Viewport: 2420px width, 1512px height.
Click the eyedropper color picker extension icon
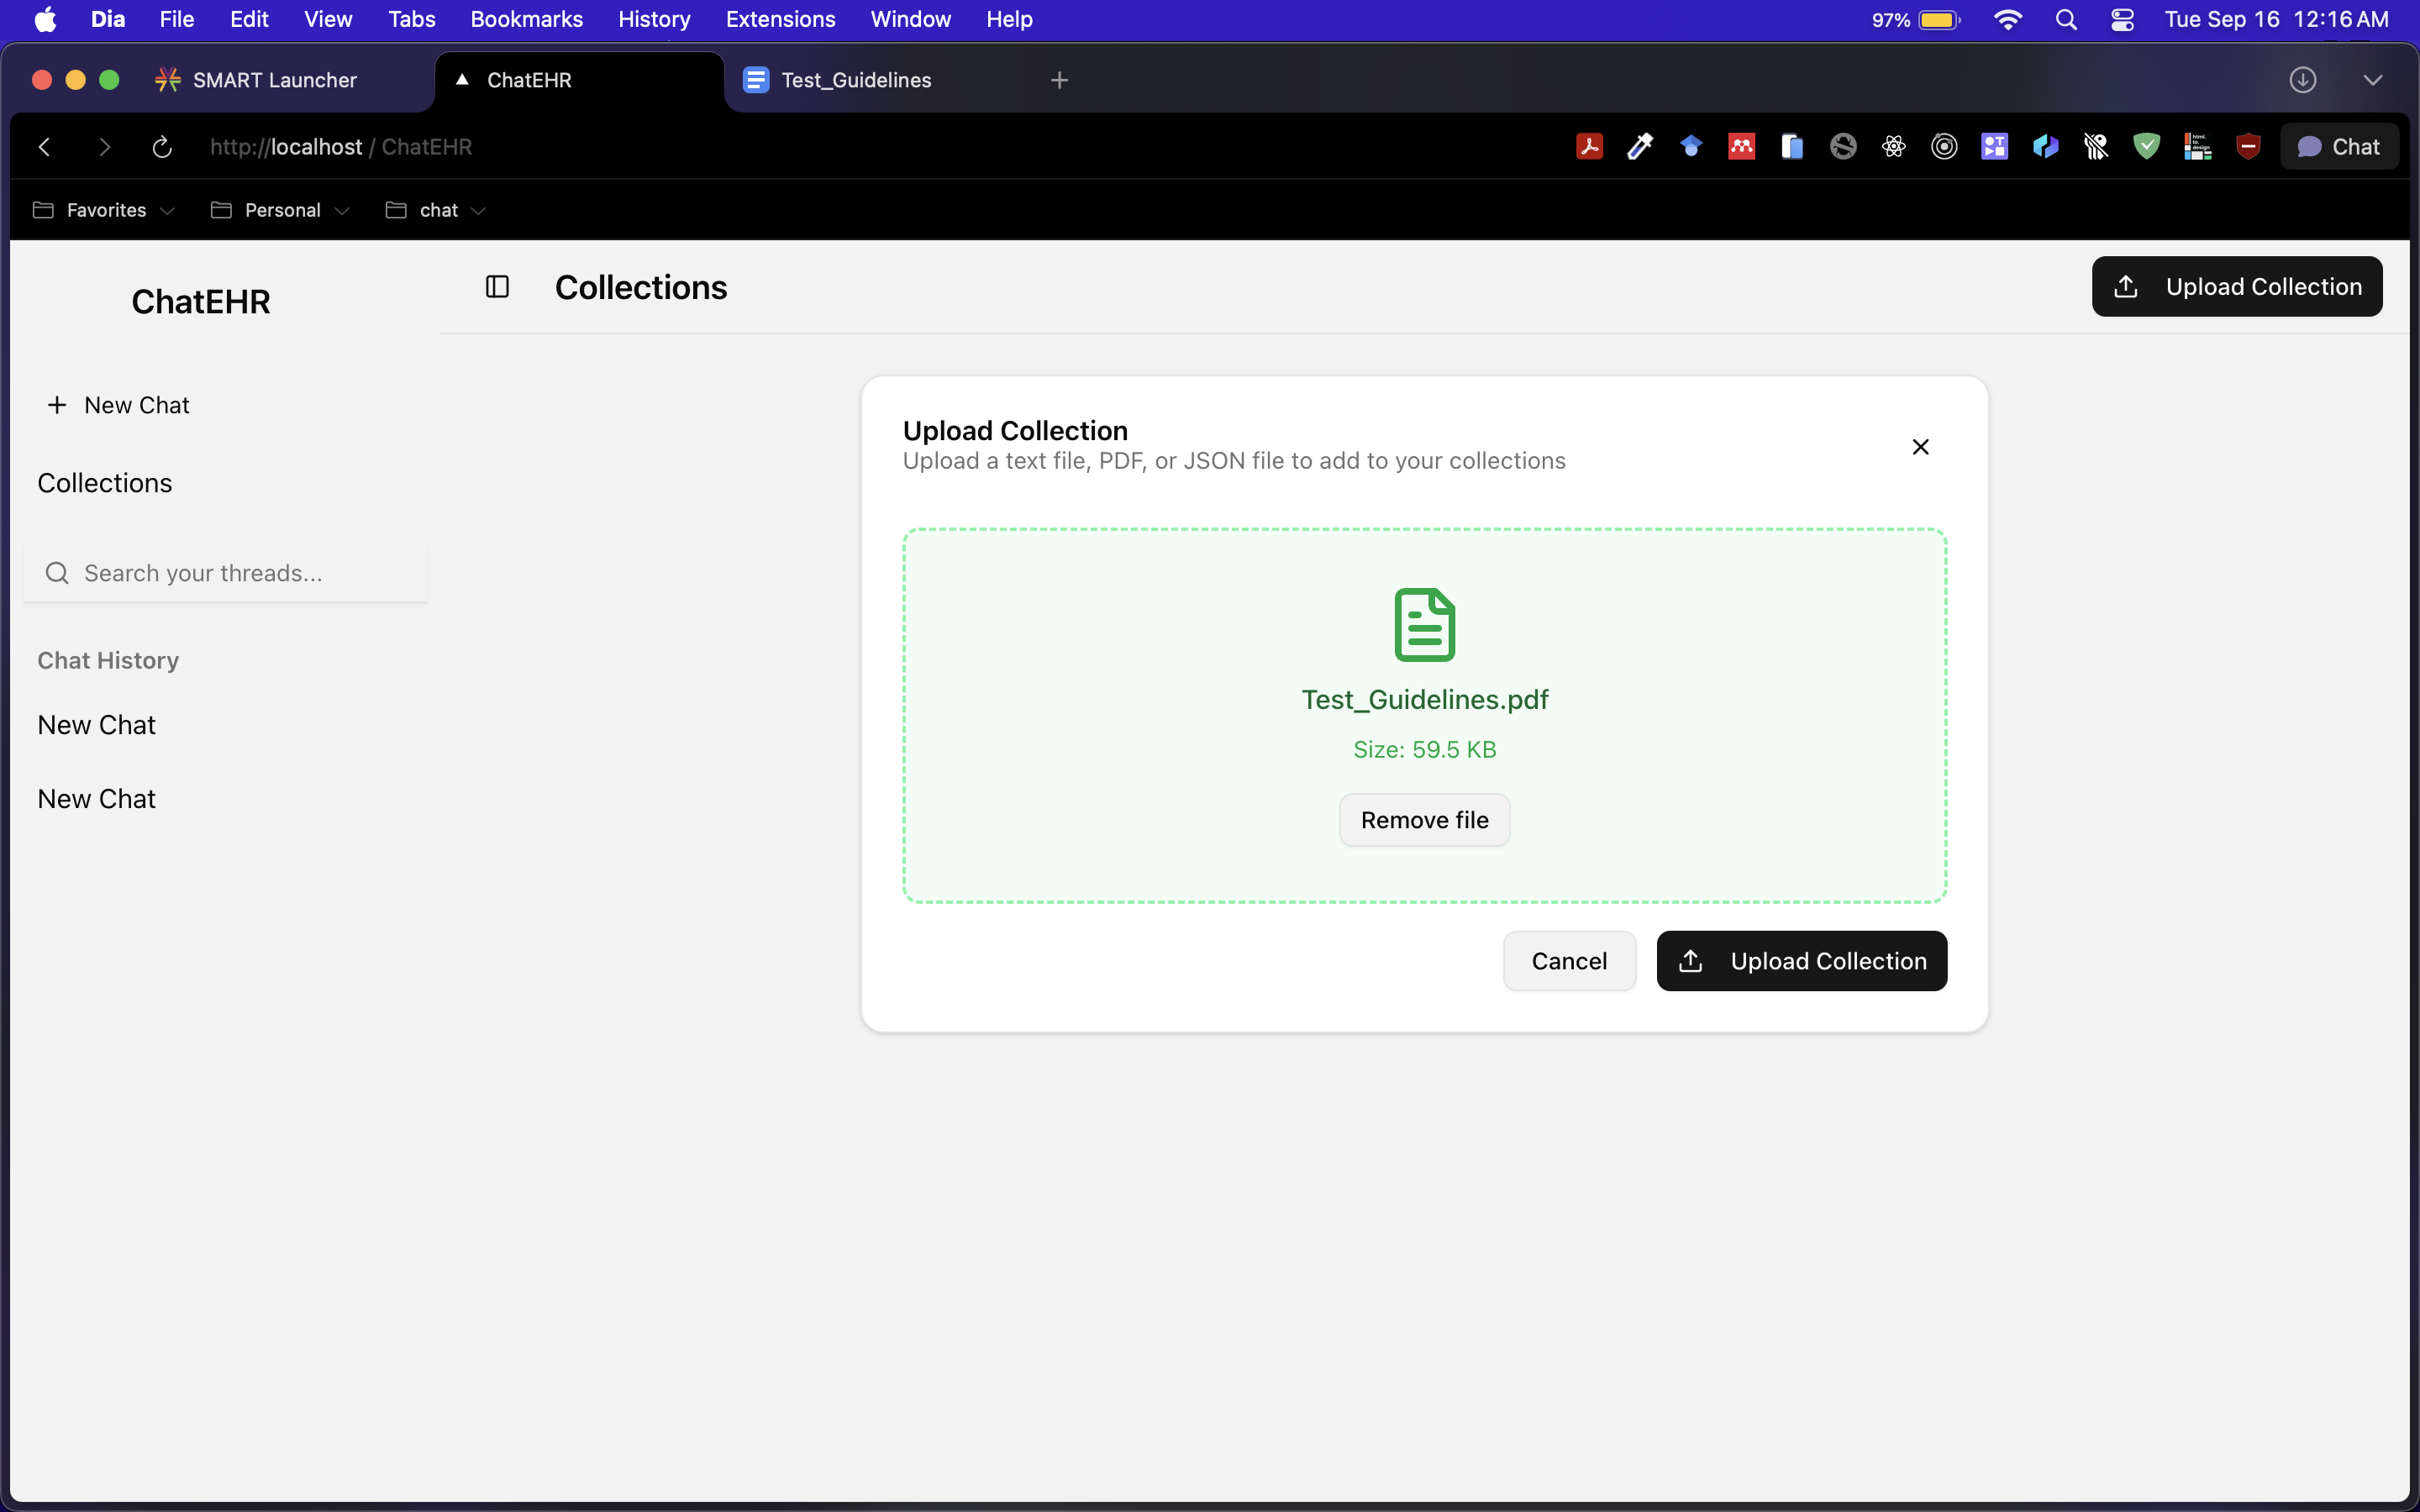(x=1640, y=147)
